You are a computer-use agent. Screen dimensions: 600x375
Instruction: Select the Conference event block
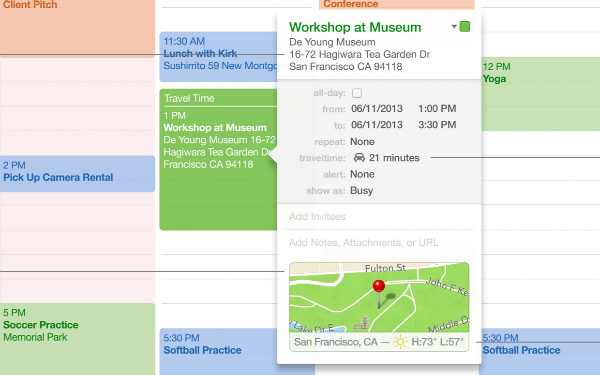397,4
